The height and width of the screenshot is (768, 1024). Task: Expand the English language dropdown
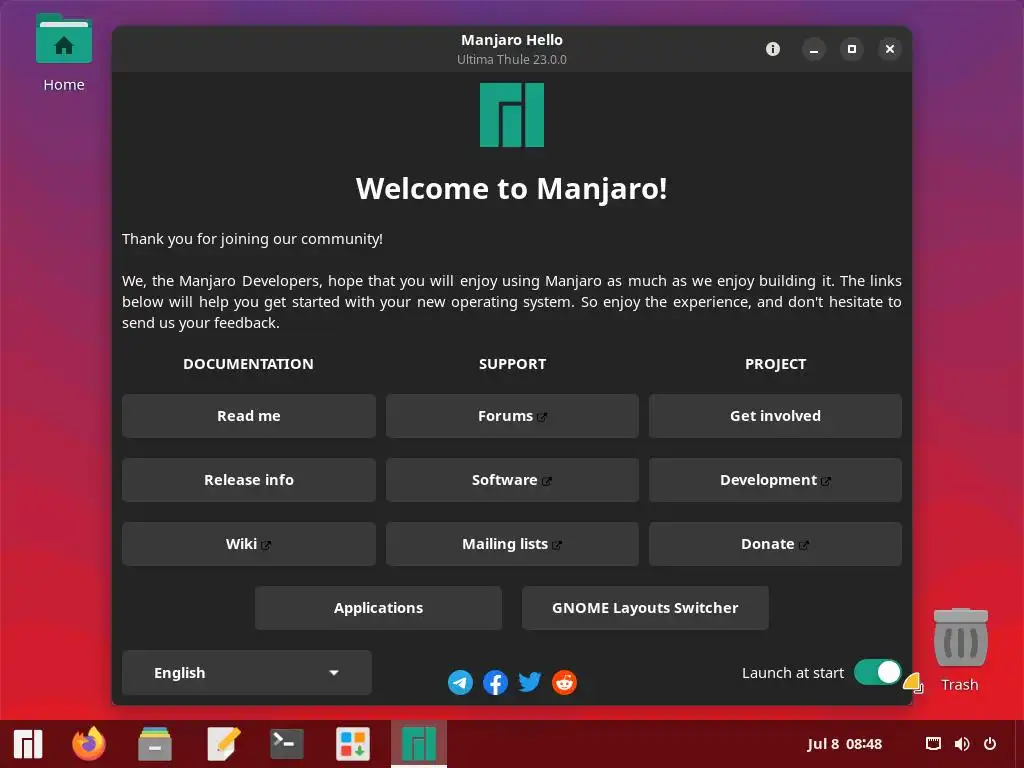247,673
